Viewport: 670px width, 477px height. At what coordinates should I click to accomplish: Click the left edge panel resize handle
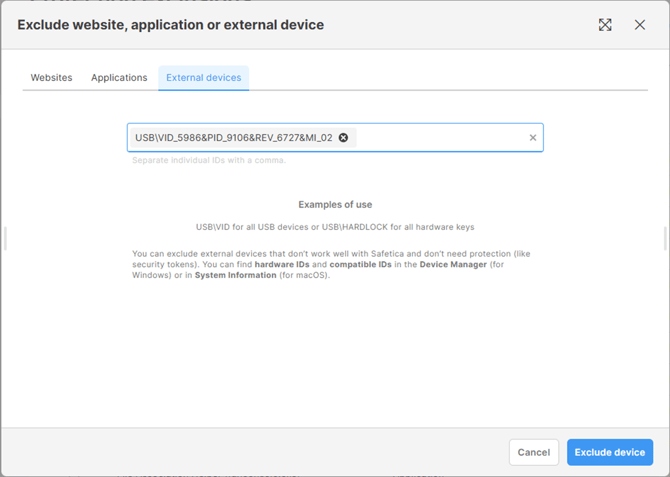point(5,238)
